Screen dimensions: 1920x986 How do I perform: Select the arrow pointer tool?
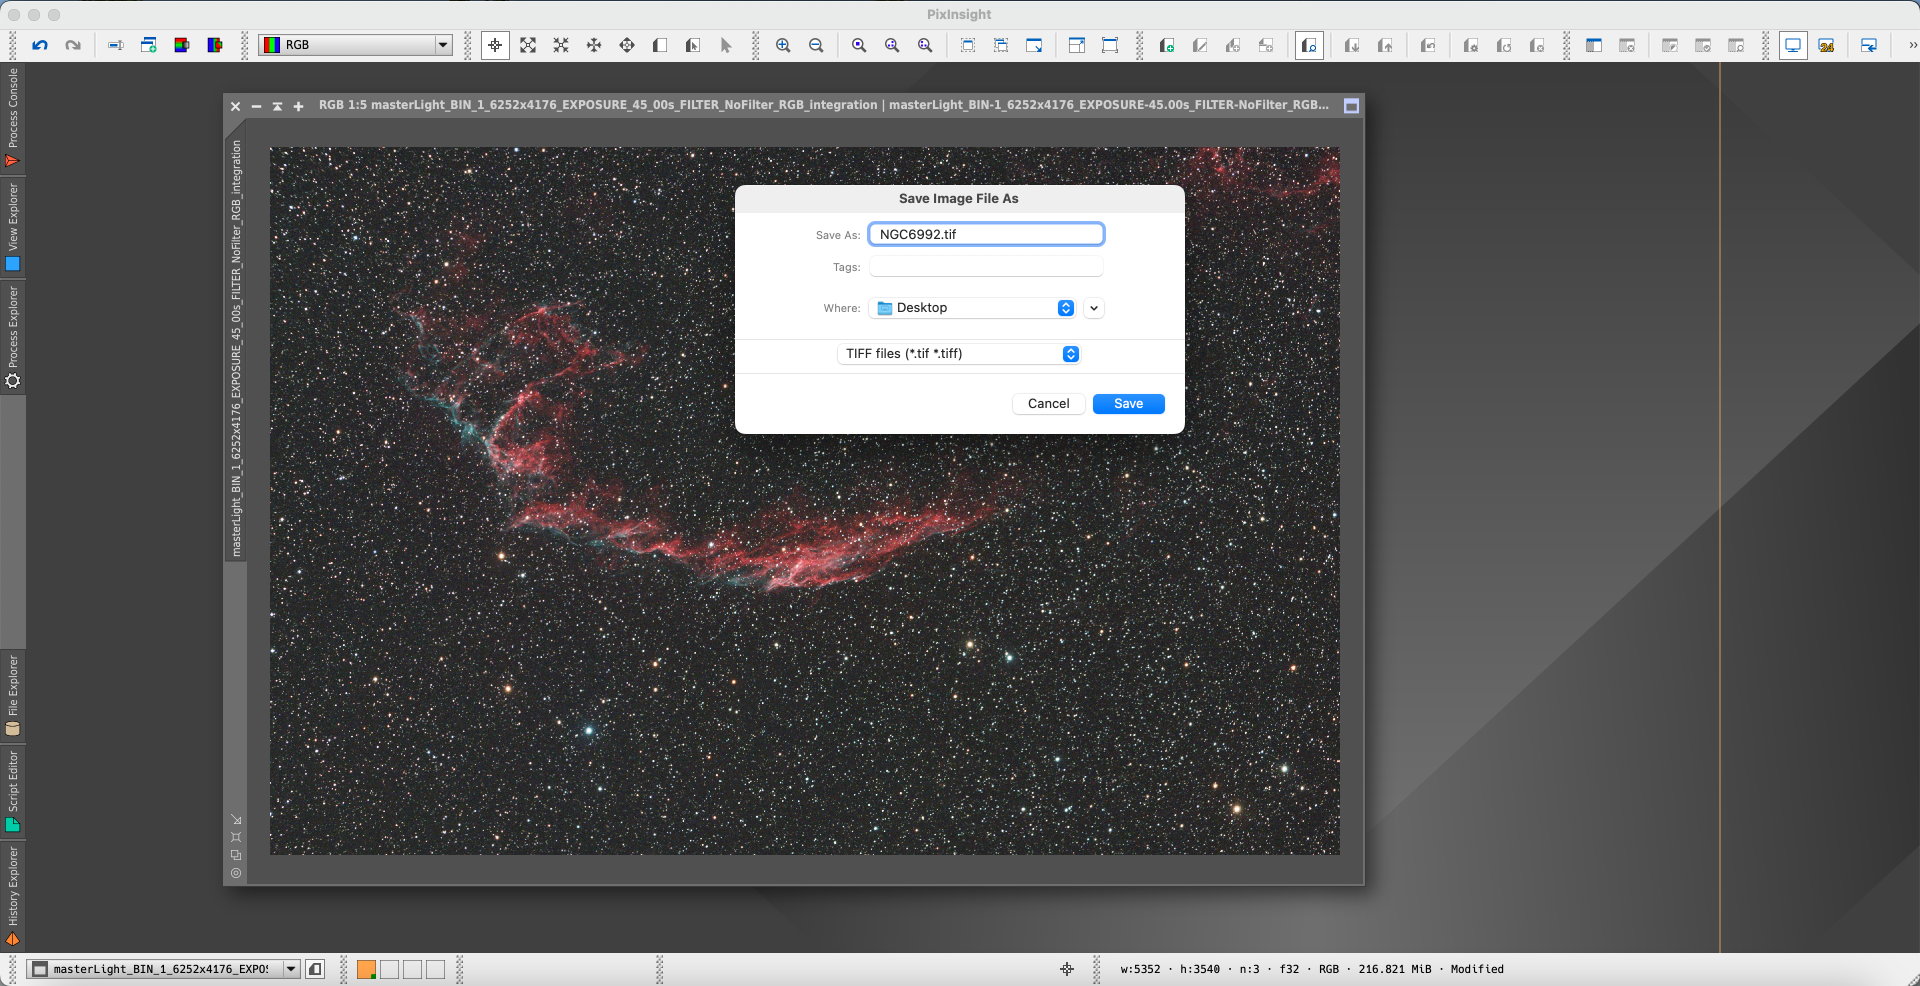click(726, 45)
